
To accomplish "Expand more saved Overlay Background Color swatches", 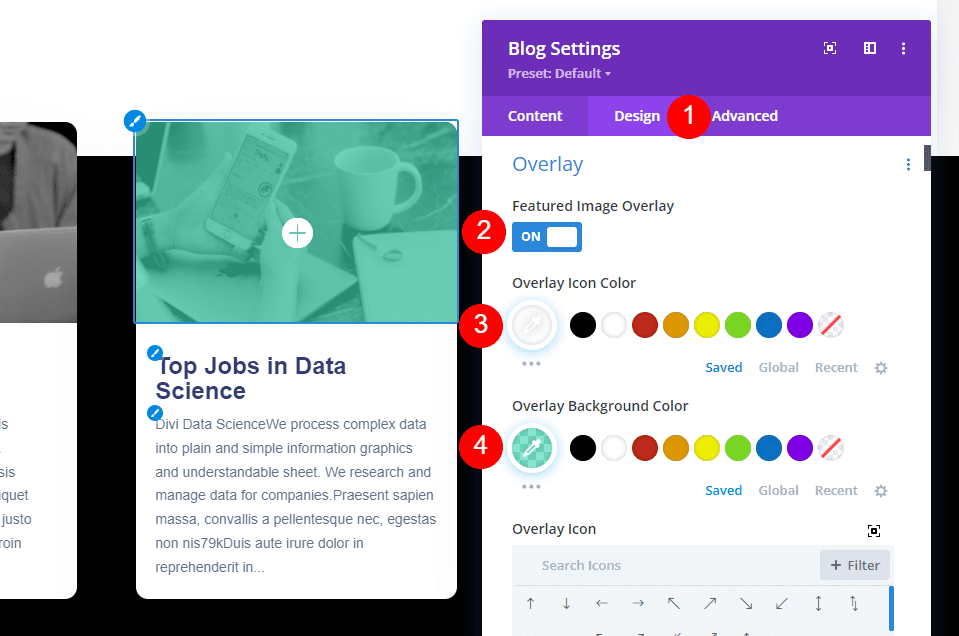I will coord(532,486).
